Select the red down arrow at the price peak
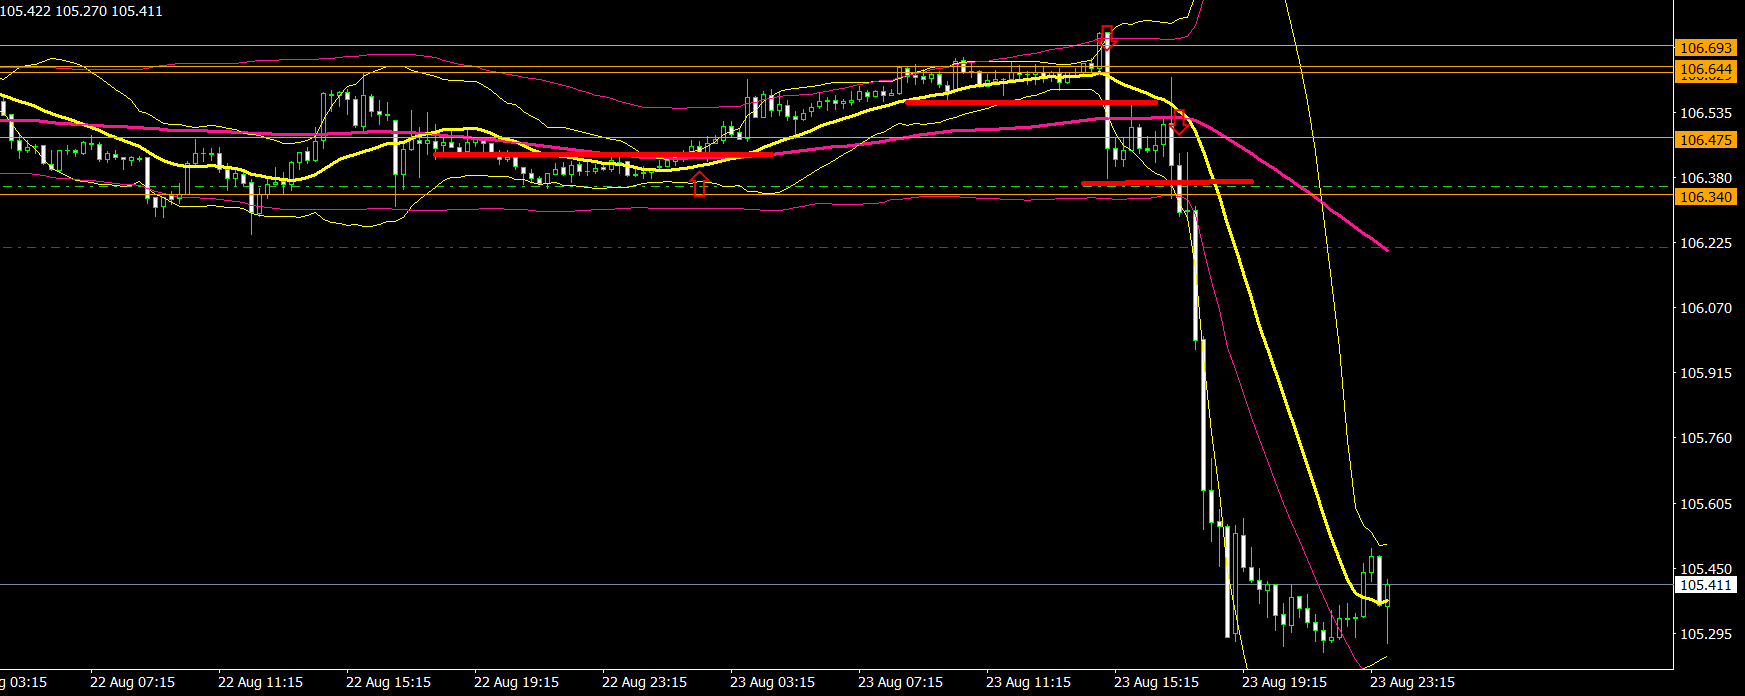1745x696 pixels. point(1106,38)
